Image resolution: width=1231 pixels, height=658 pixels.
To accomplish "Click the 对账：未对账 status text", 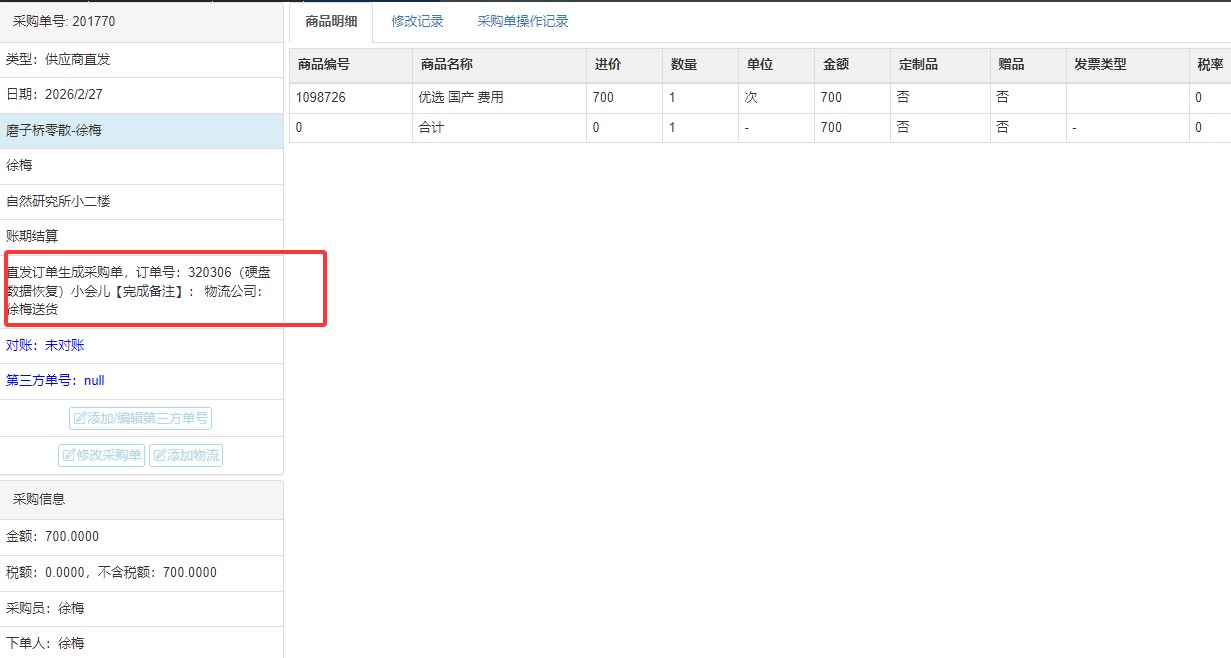I will [45, 345].
